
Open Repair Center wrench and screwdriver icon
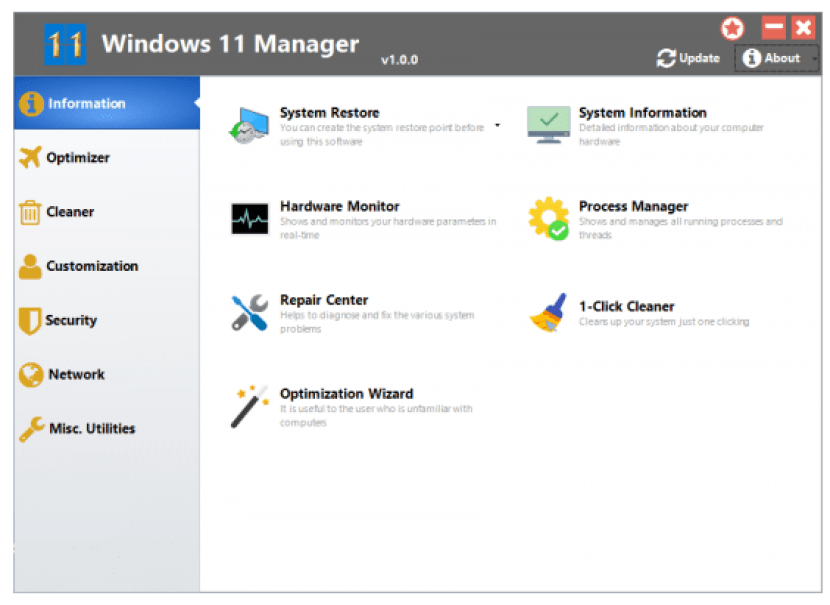[249, 313]
